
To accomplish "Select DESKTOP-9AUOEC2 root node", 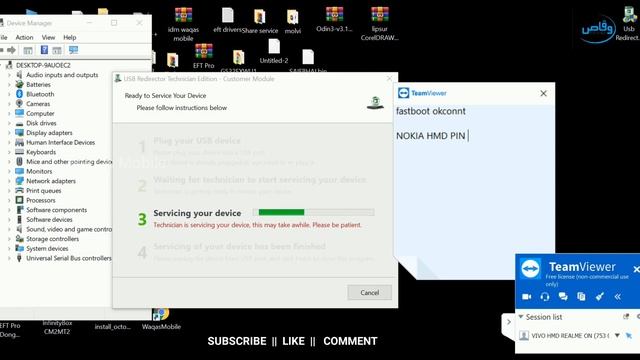I will coord(43,65).
